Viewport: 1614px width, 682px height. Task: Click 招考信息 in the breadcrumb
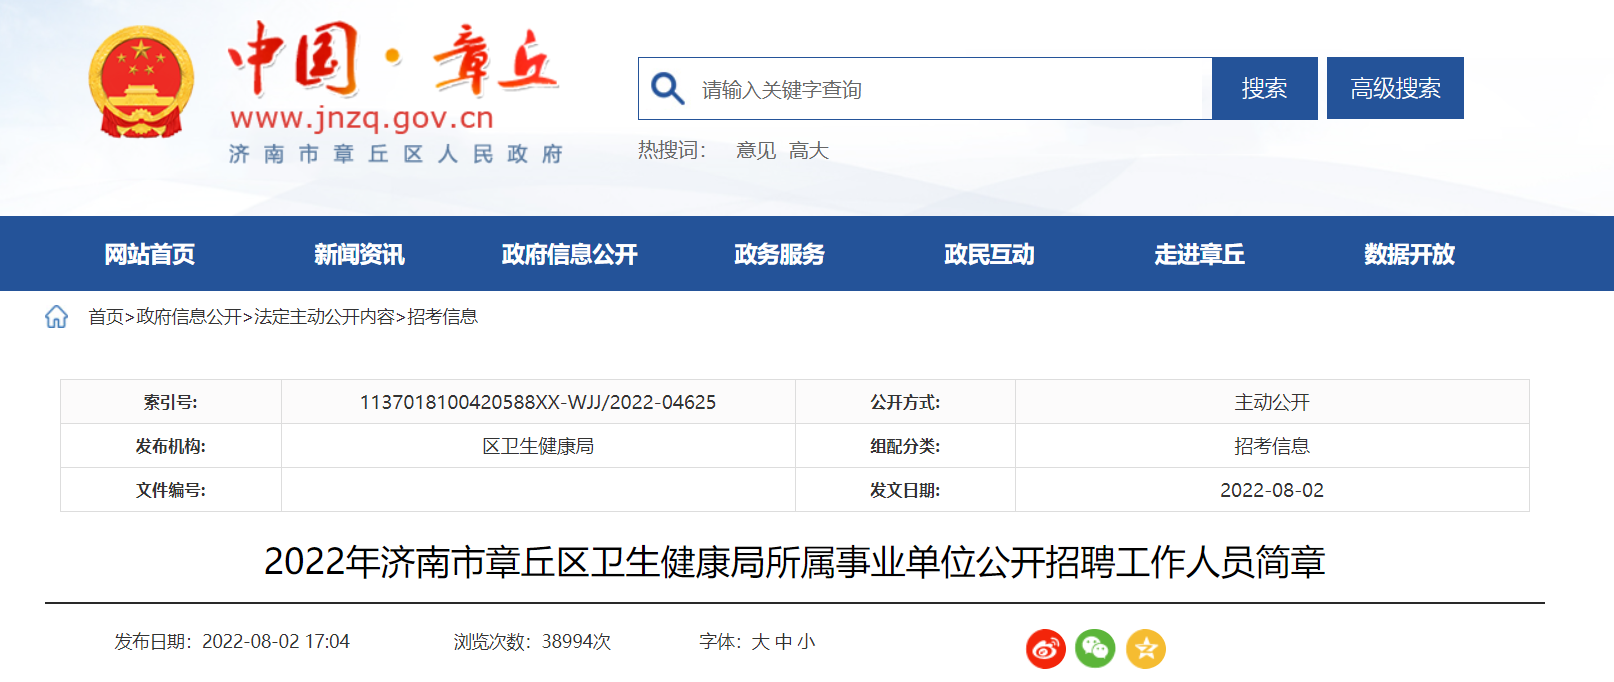[x=442, y=317]
